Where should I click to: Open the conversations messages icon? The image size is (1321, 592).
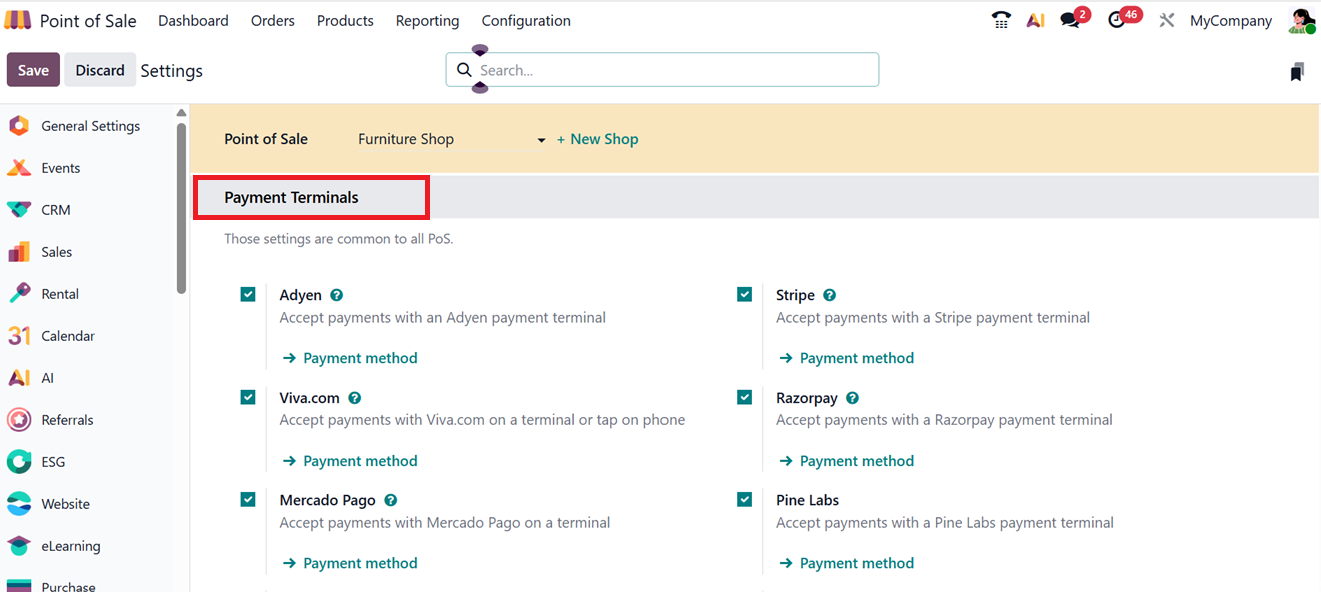(1071, 20)
